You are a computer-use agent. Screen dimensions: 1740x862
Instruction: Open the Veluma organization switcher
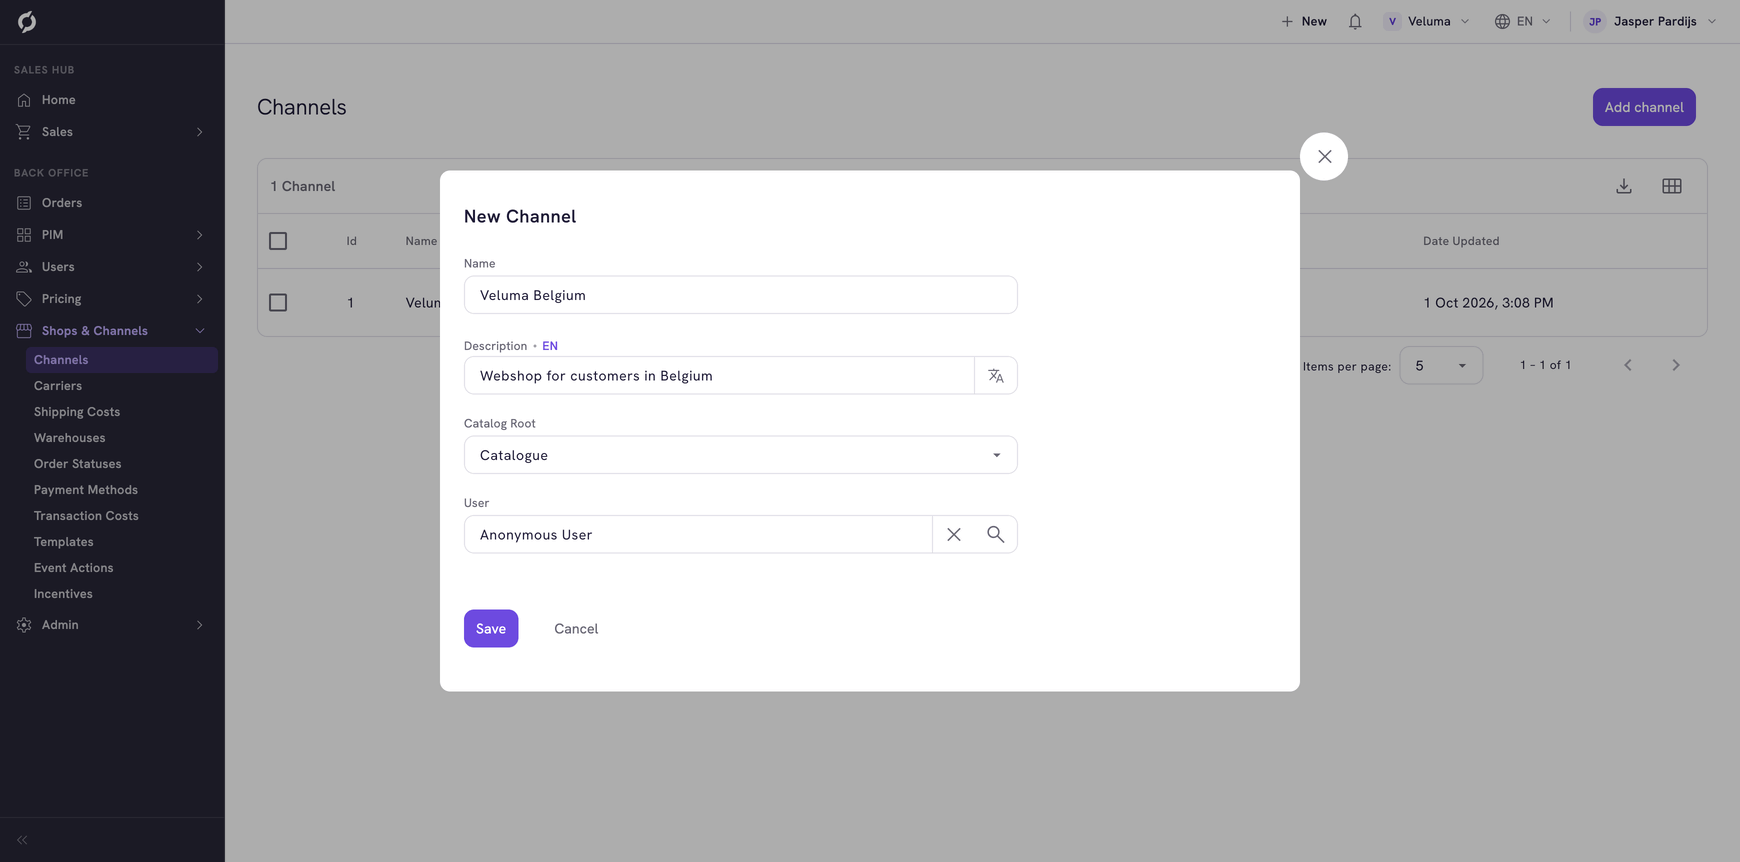pos(1427,21)
